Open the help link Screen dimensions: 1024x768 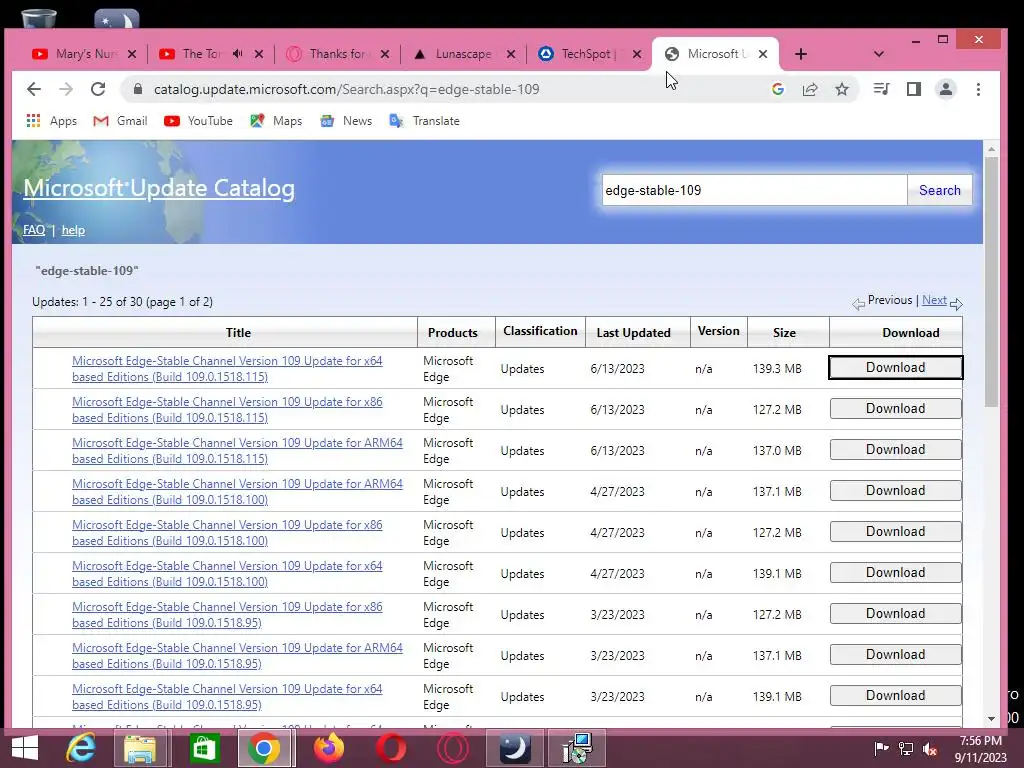pyautogui.click(x=73, y=230)
